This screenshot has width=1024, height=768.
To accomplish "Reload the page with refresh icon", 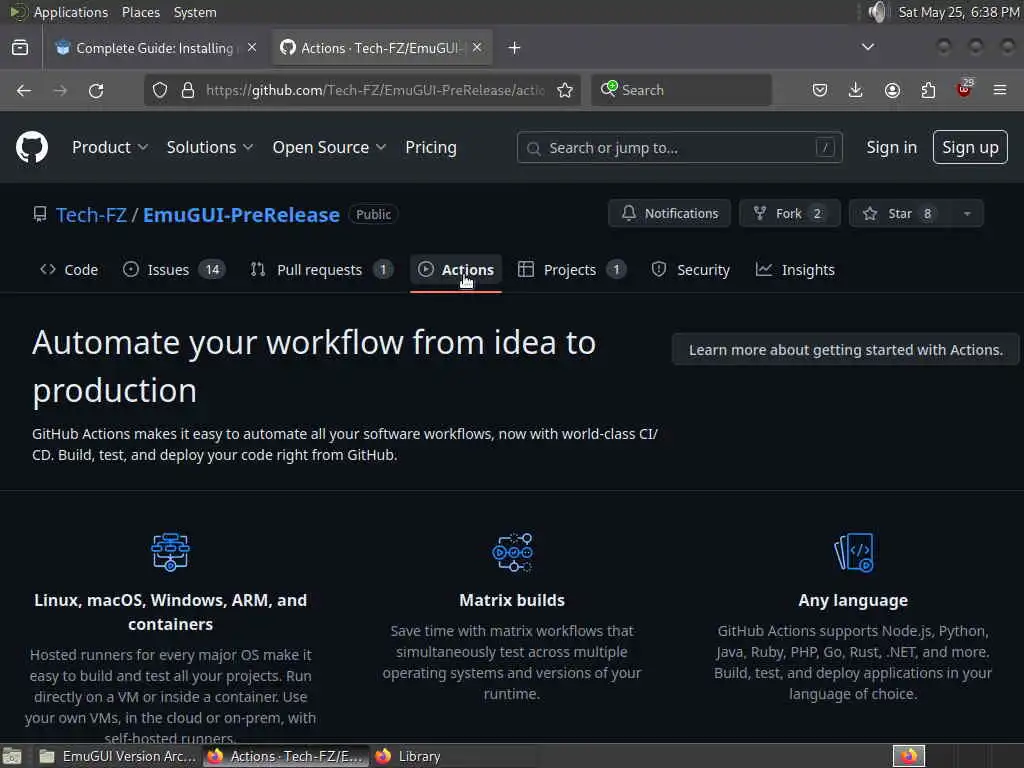I will click(96, 90).
